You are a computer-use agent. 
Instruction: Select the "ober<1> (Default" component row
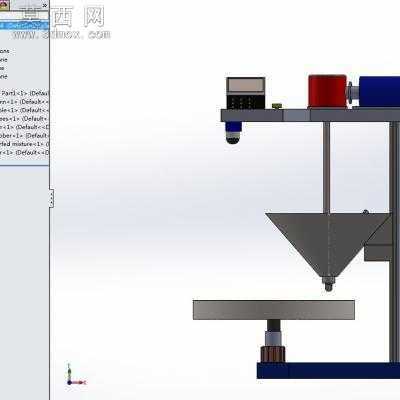24,136
